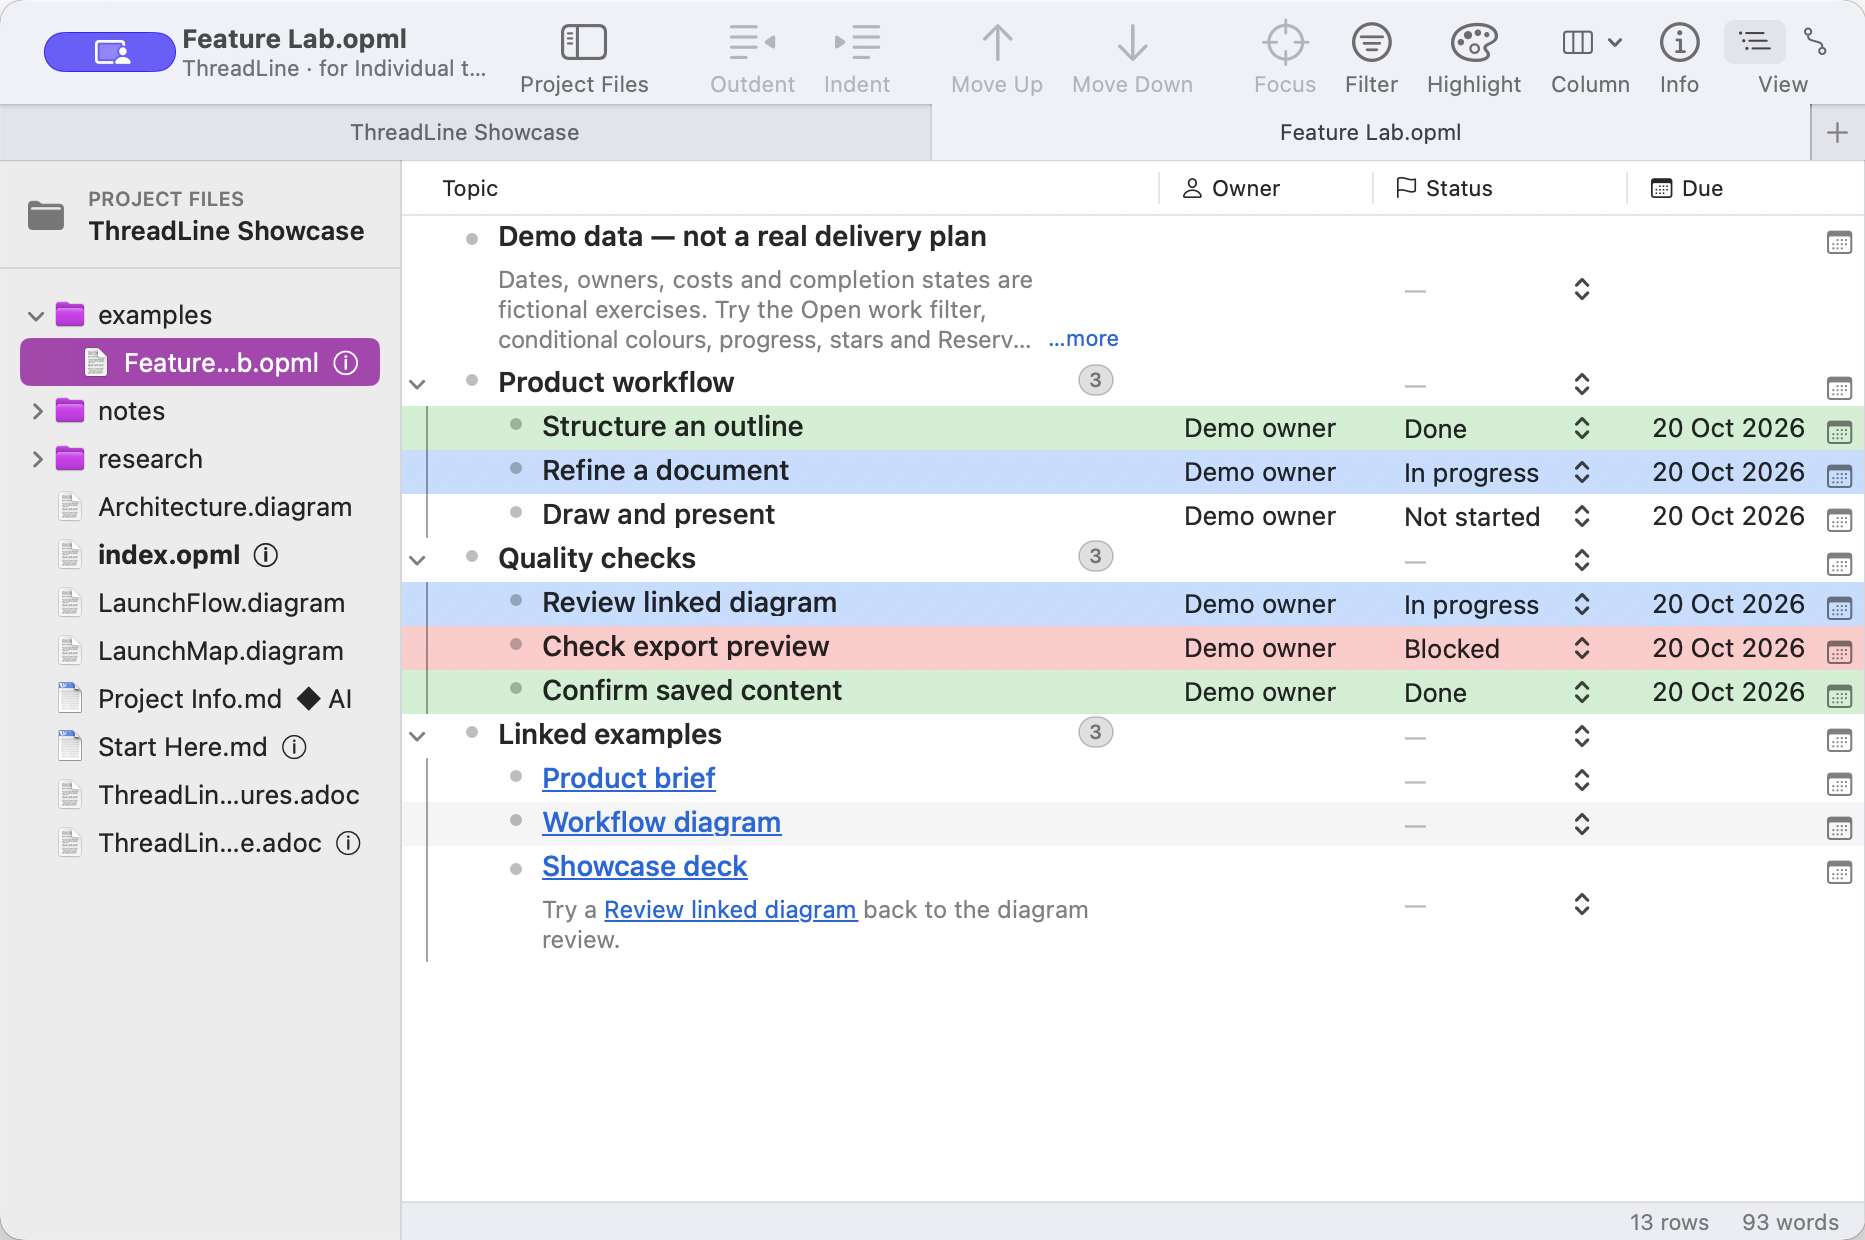The image size is (1865, 1240).
Task: Click the Focus toolbar icon
Action: pyautogui.click(x=1285, y=43)
